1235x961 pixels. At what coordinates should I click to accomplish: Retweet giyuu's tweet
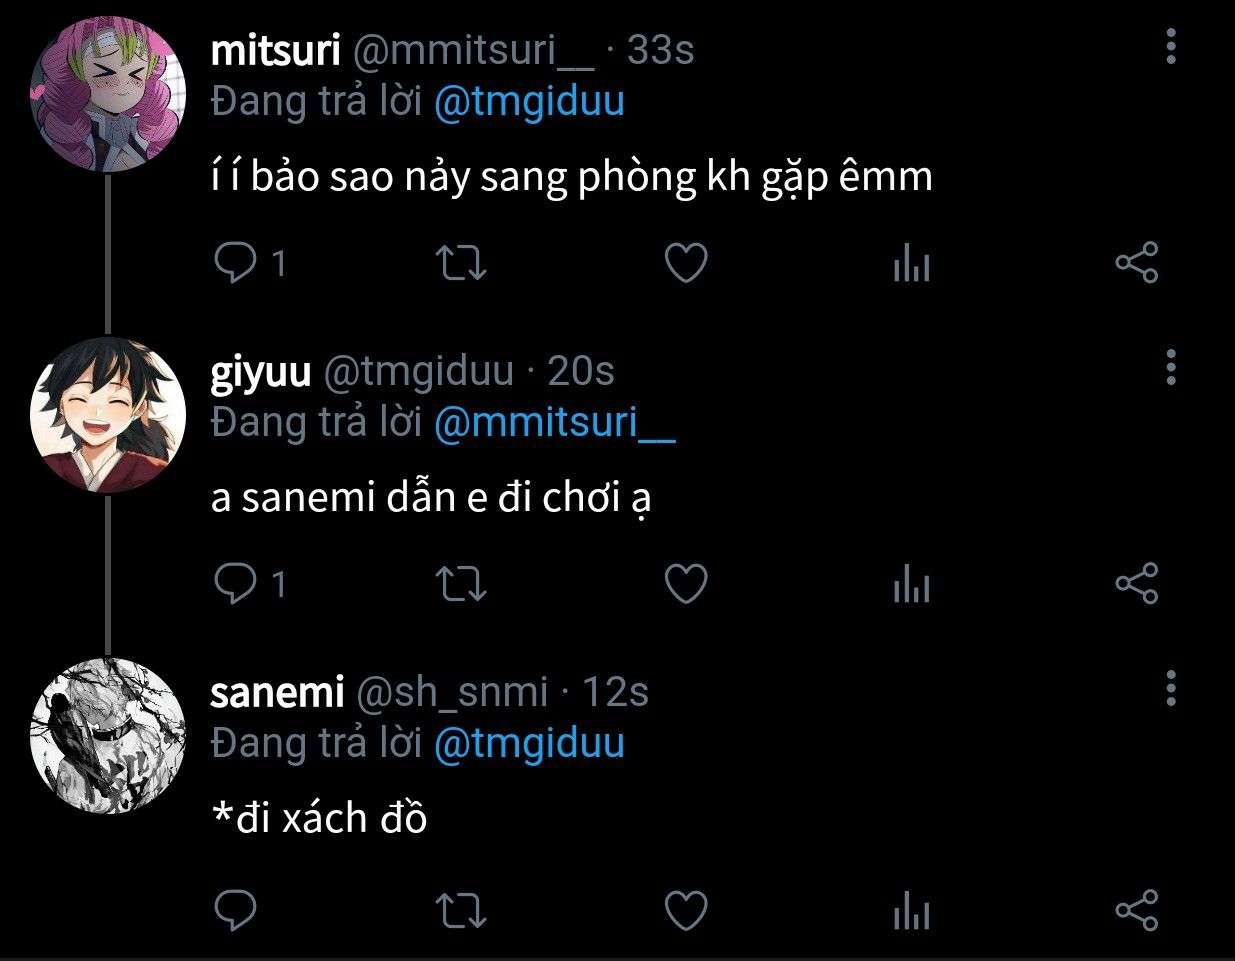coord(461,584)
